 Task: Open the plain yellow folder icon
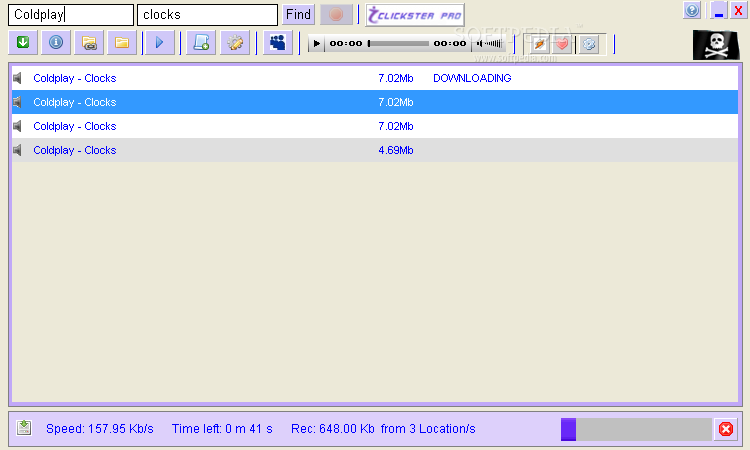pyautogui.click(x=122, y=43)
